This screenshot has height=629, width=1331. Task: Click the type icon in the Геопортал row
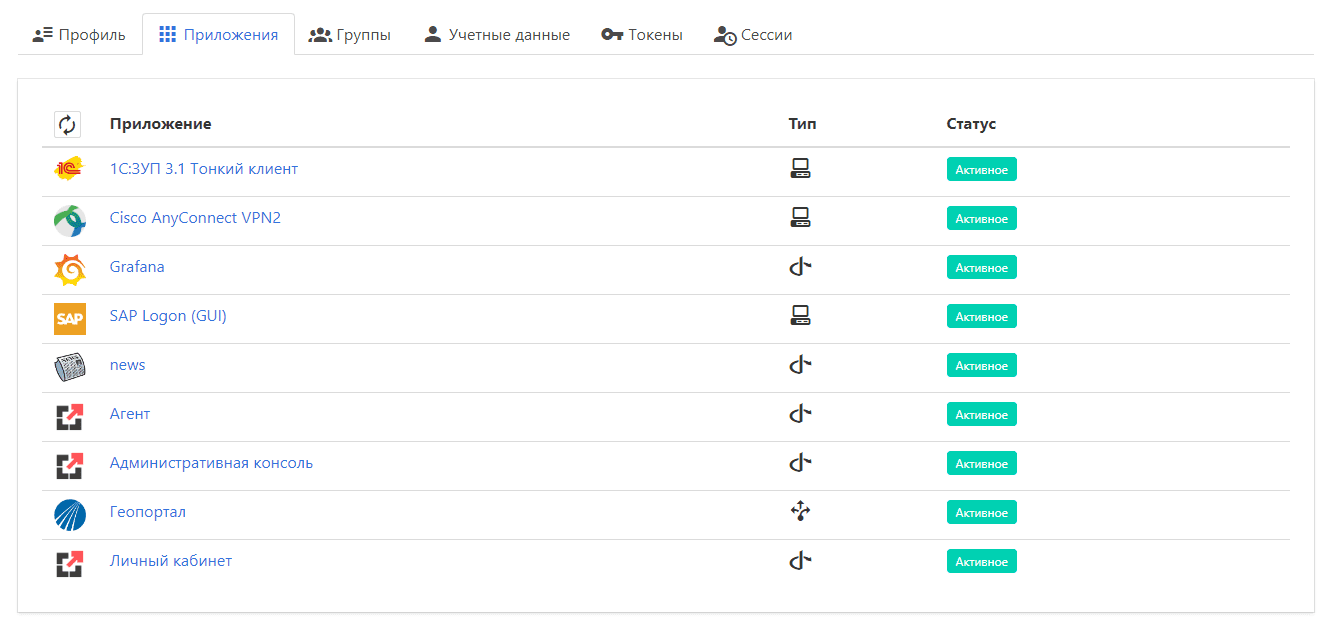tap(800, 512)
